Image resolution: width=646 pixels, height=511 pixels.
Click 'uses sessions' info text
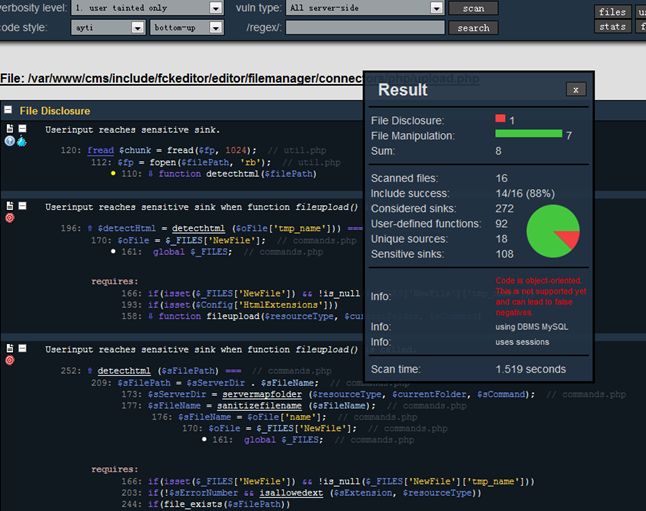tap(522, 342)
